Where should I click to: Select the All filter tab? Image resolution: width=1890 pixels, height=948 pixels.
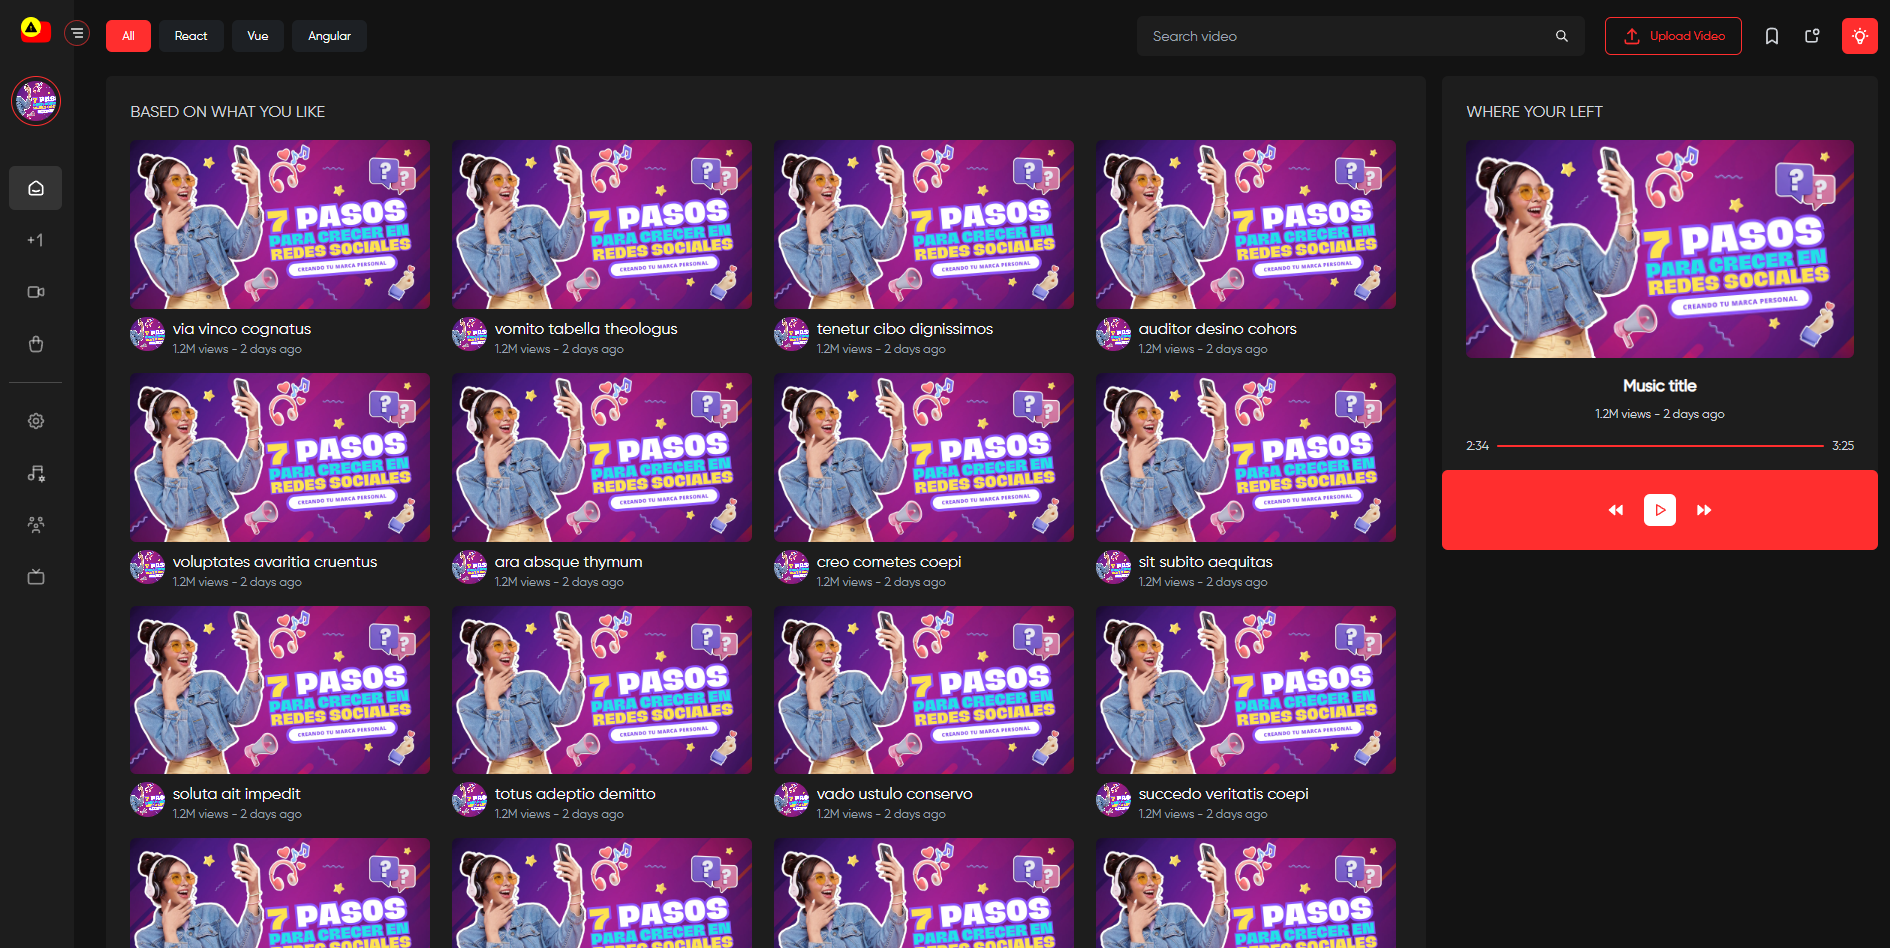128,36
